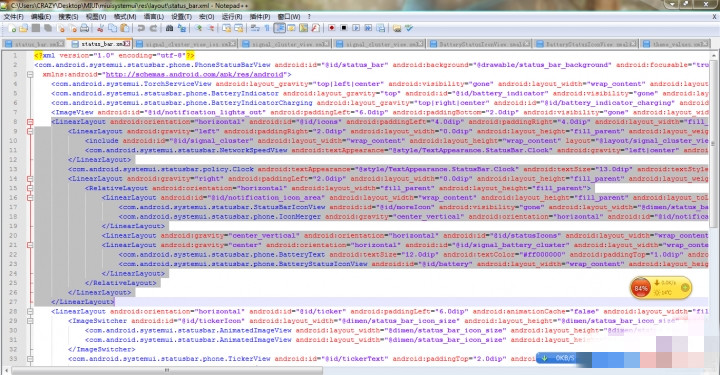Image resolution: width=720 pixels, height=375 pixels.
Task: Create a new file with the New icon
Action: point(12,28)
